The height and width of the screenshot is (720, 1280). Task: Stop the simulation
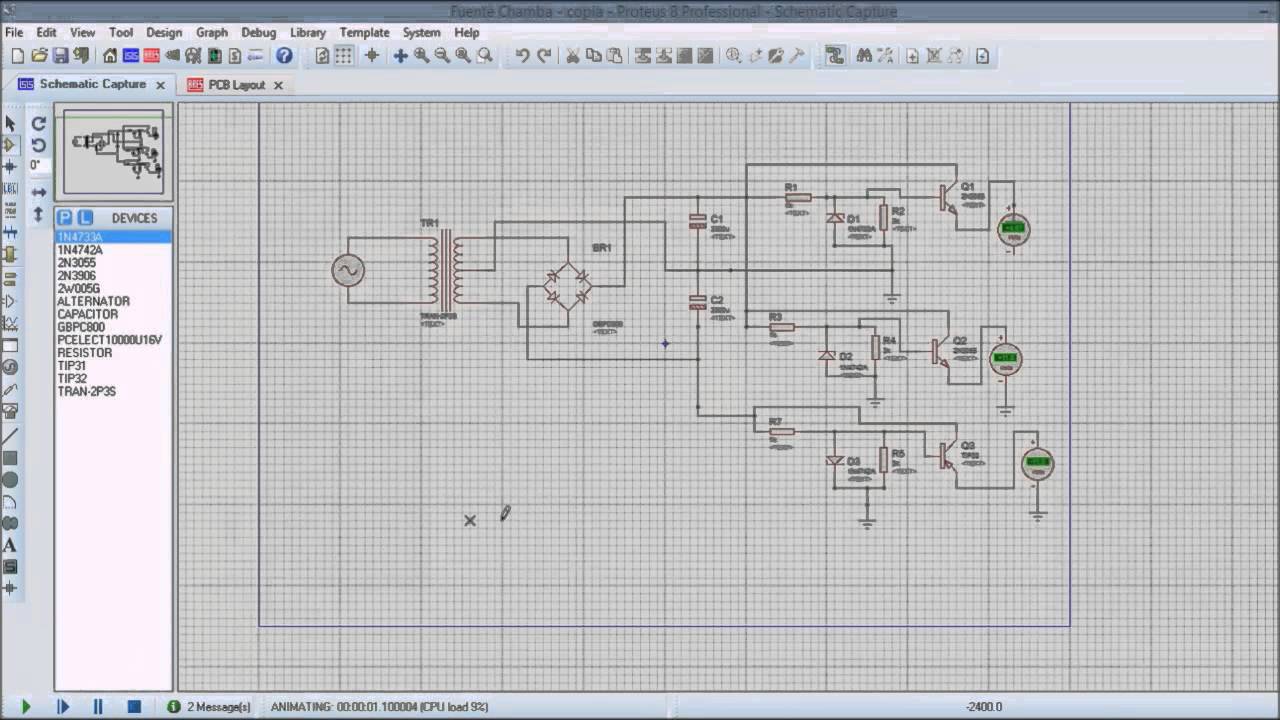coord(134,707)
